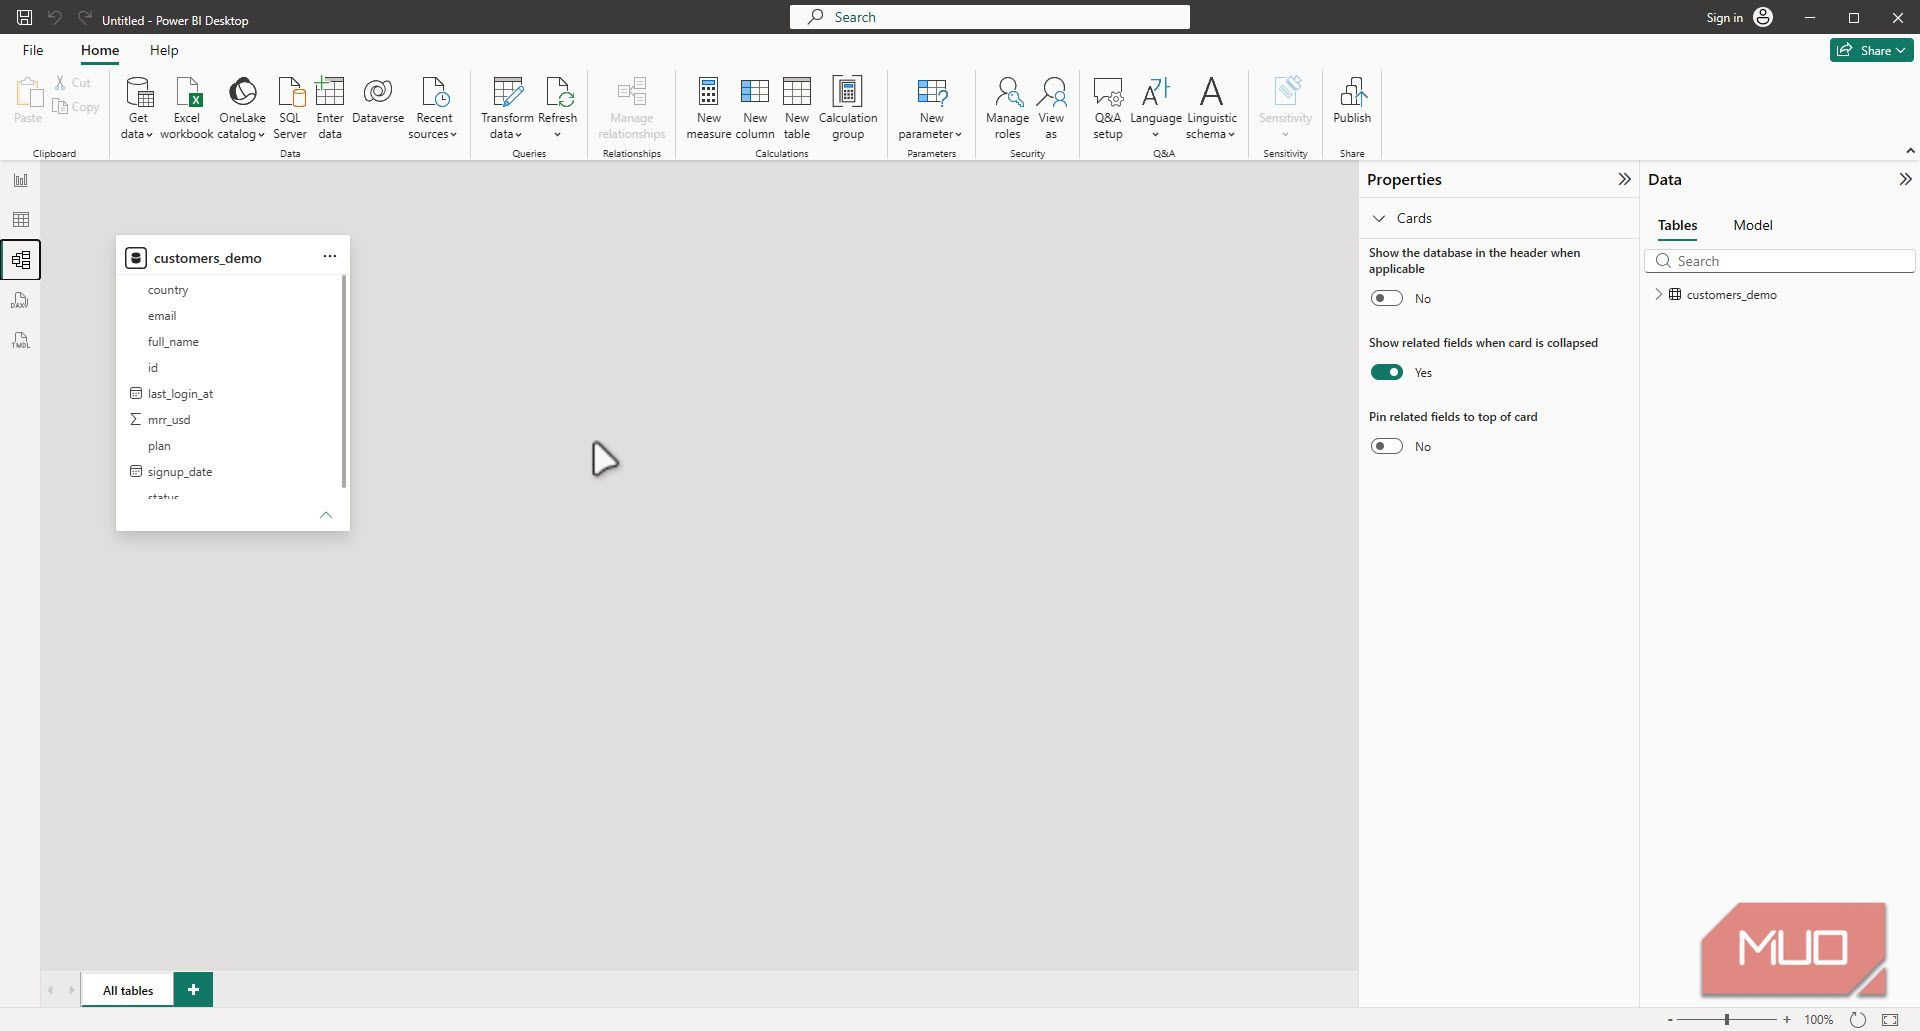Click the View as roles button
Viewport: 1920px width, 1031px height.
click(1051, 108)
